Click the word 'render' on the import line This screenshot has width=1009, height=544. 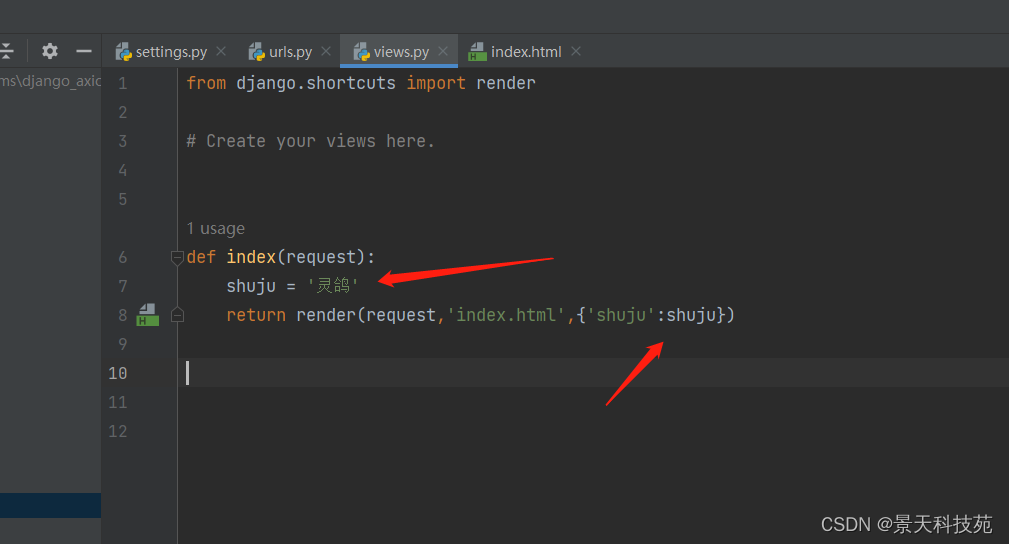pyautogui.click(x=506, y=83)
